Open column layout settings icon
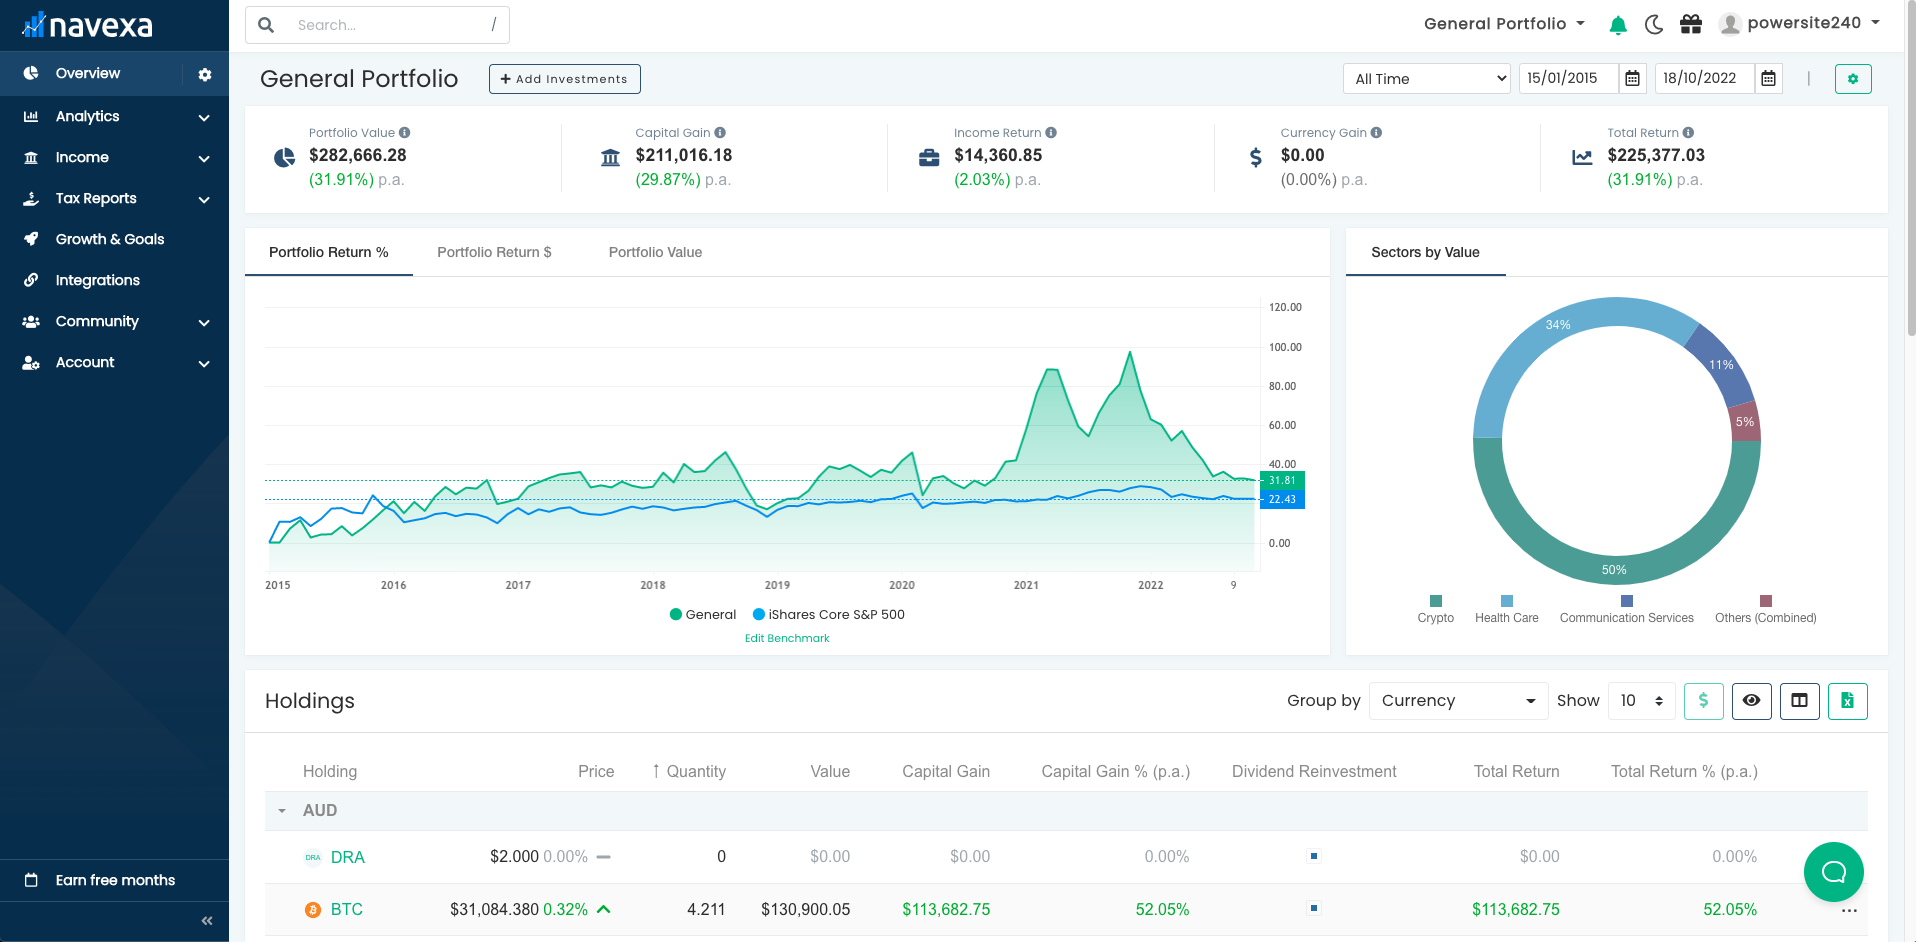 pyautogui.click(x=1799, y=701)
